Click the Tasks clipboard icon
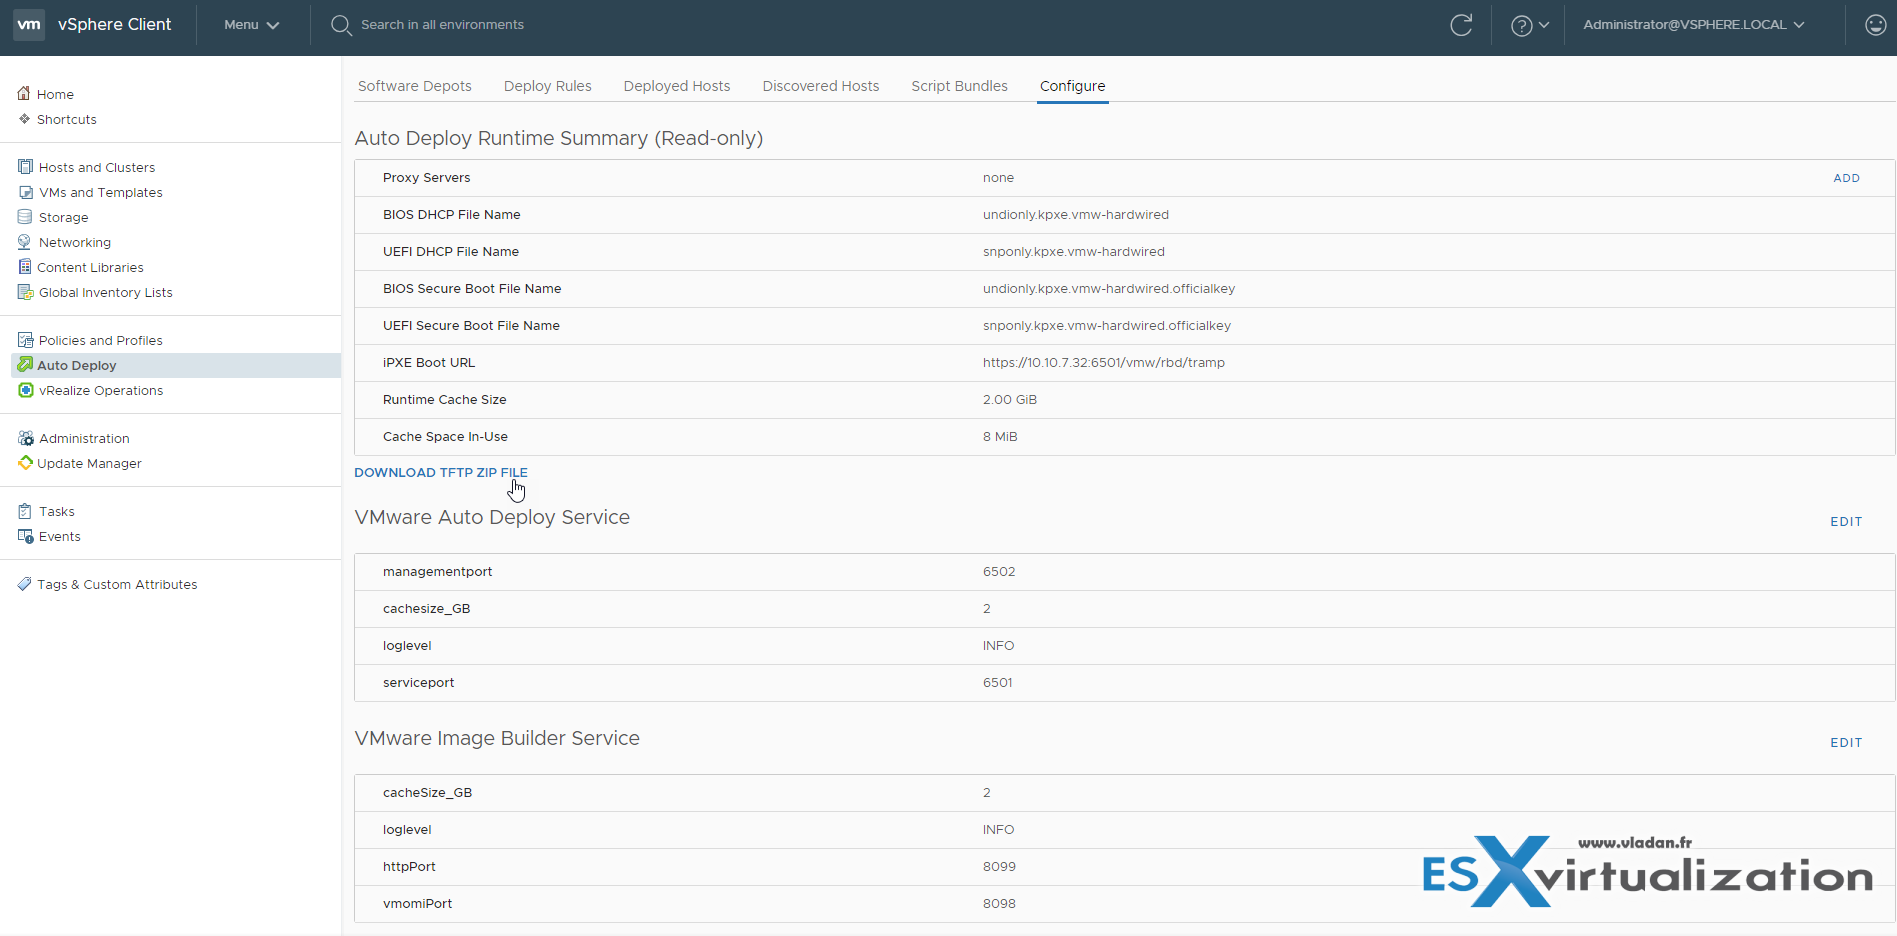The image size is (1897, 936). (x=25, y=511)
